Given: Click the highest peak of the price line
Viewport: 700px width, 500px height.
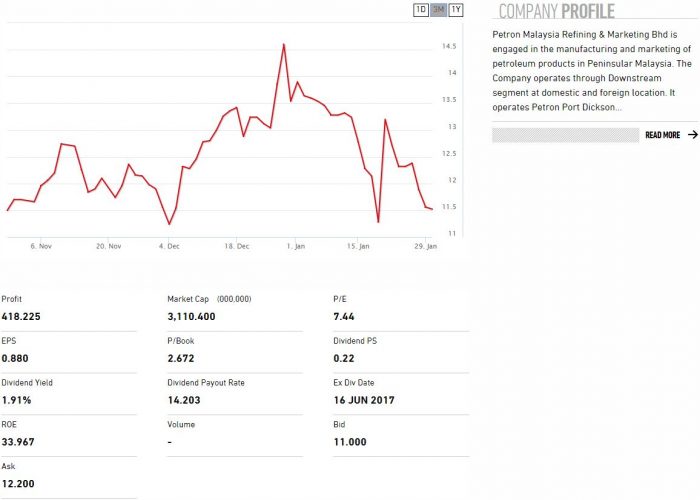Looking at the screenshot, I should coord(284,44).
